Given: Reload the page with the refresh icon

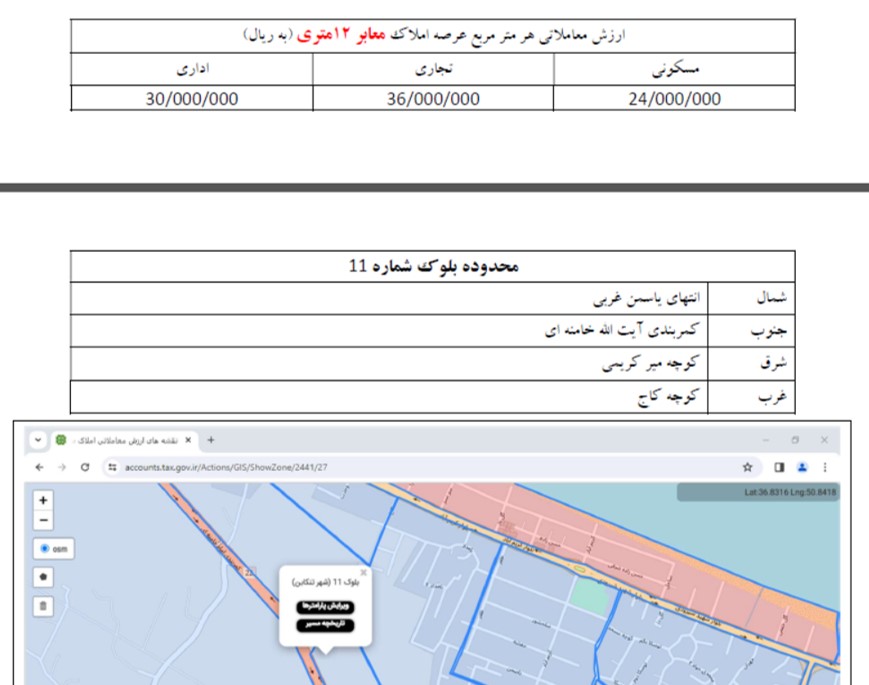Looking at the screenshot, I should tap(85, 467).
